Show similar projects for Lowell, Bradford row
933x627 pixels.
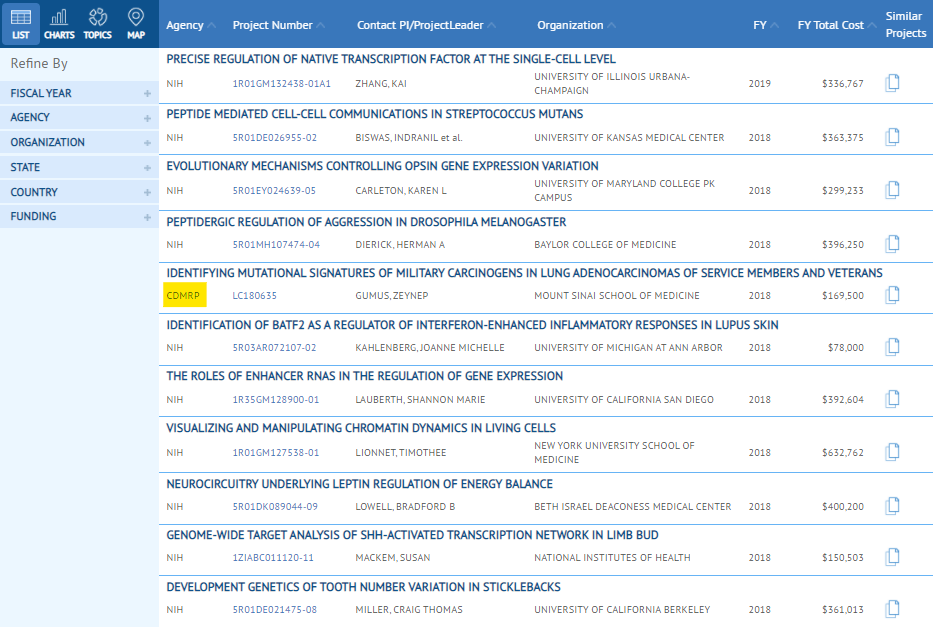892,506
